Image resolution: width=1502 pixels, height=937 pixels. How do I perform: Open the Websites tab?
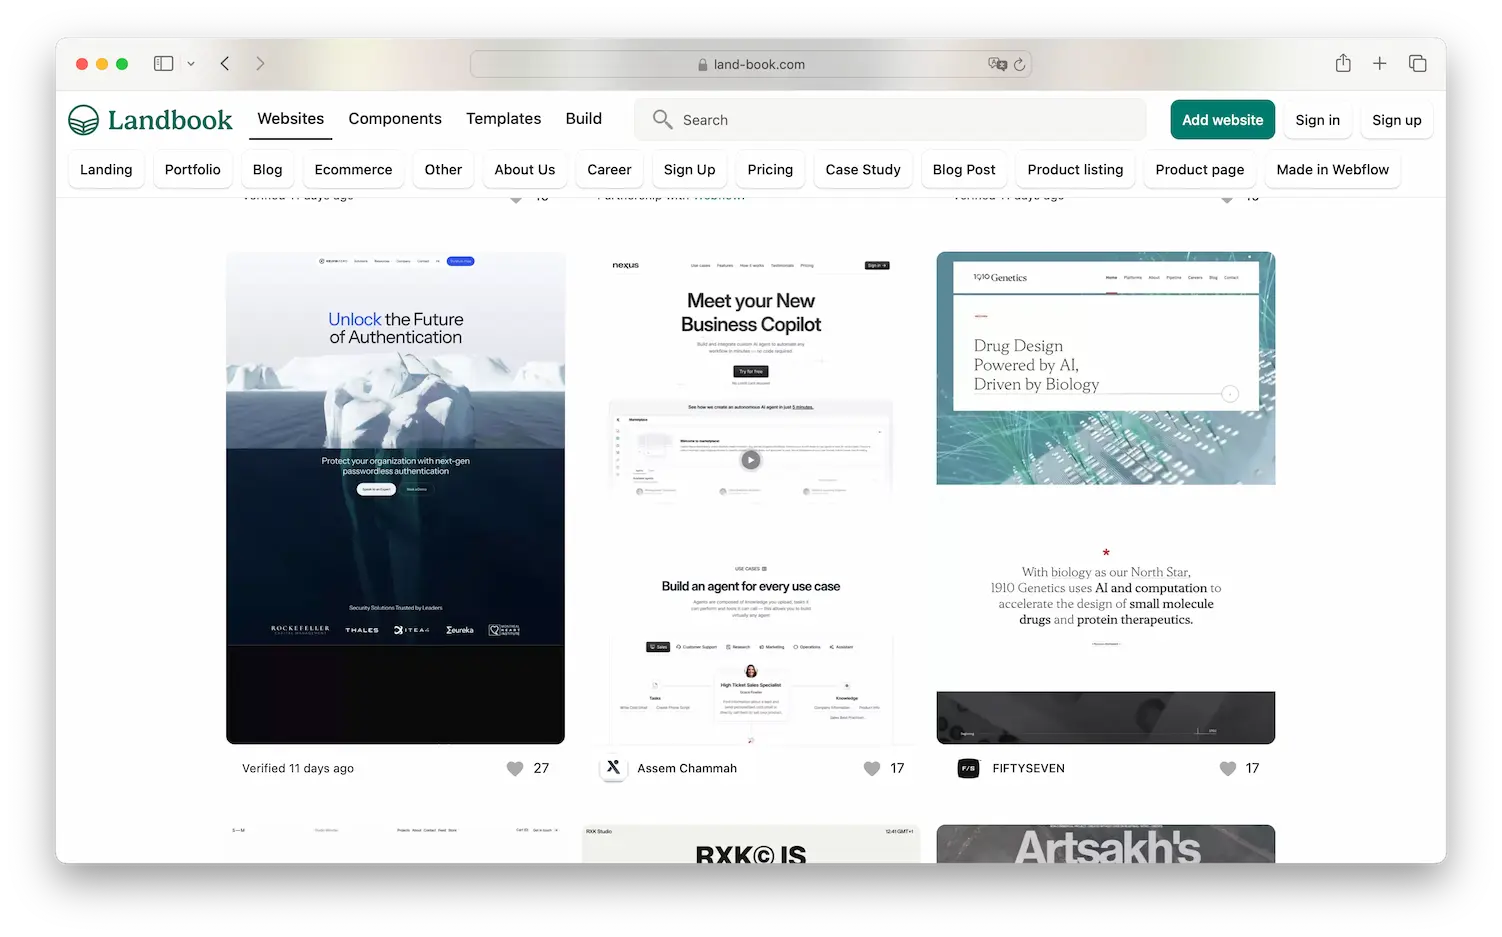[291, 119]
